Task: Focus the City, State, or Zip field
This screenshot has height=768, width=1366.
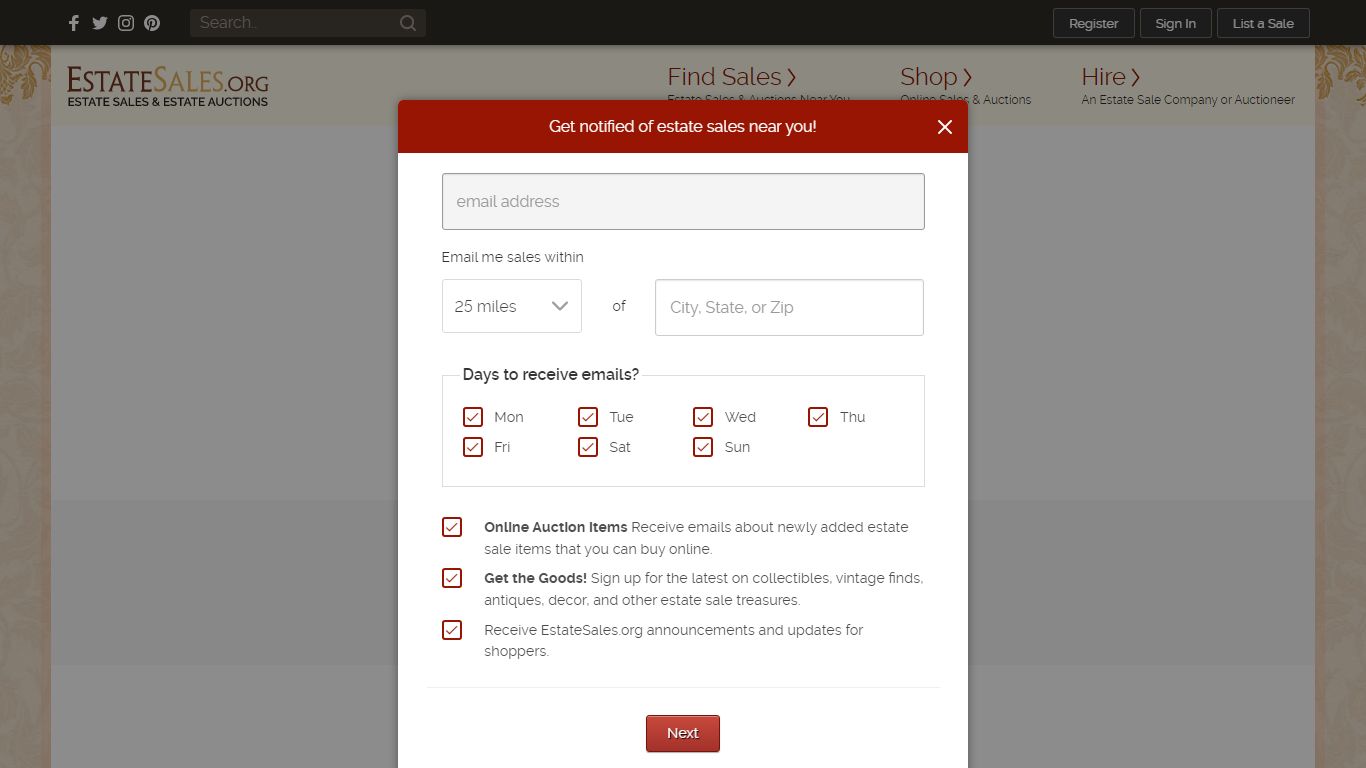Action: [789, 307]
